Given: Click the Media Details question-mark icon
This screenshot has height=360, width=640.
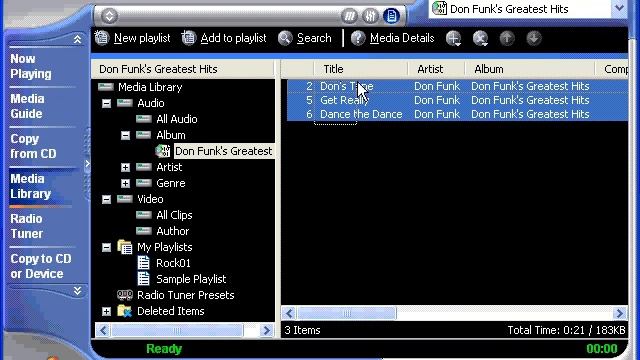Looking at the screenshot, I should 358,38.
